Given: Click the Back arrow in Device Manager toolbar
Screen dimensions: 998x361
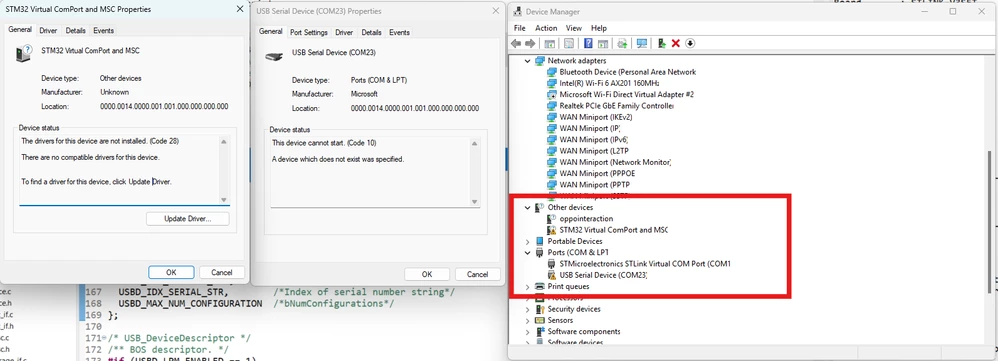Looking at the screenshot, I should coord(516,43).
